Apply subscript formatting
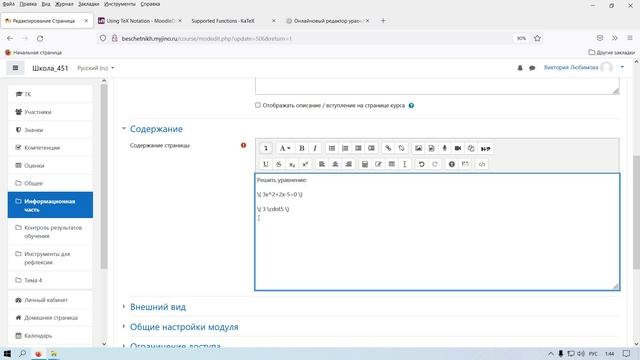This screenshot has height=360, width=640. 292,164
